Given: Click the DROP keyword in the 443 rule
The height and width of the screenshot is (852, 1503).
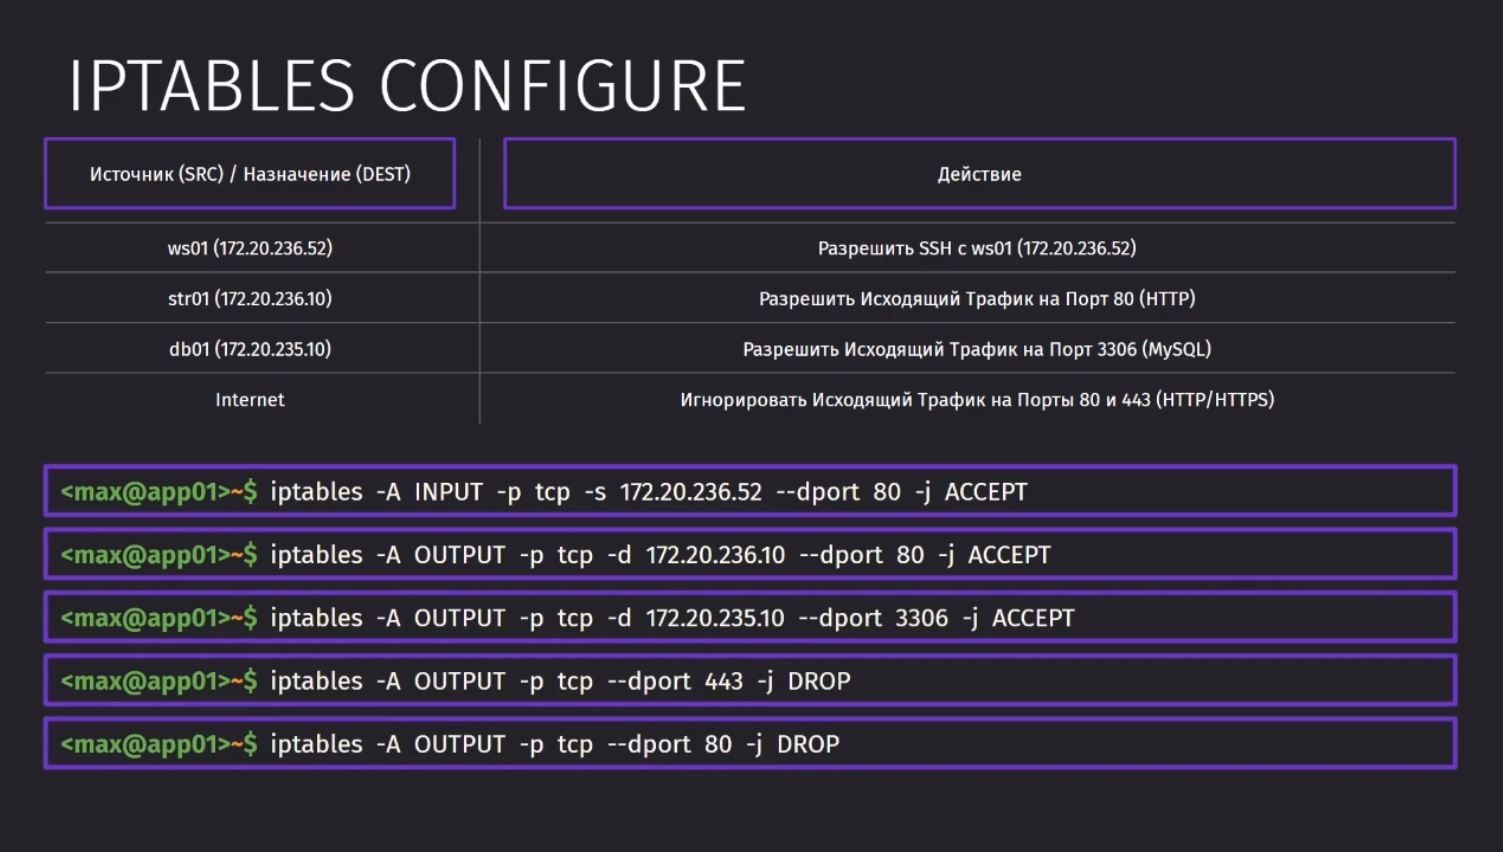Looking at the screenshot, I should coord(818,681).
